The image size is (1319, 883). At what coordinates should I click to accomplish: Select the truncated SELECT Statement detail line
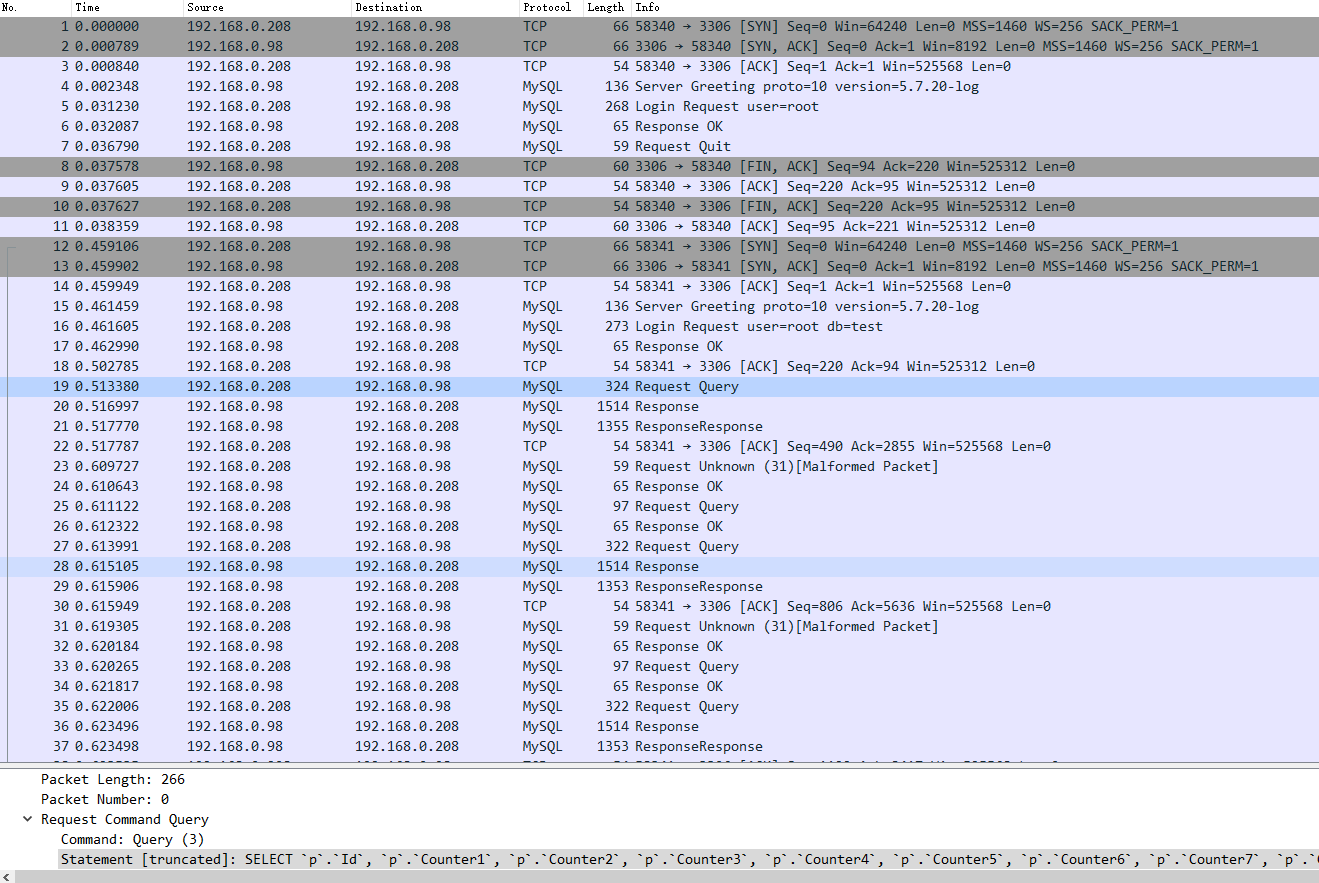[x=689, y=859]
